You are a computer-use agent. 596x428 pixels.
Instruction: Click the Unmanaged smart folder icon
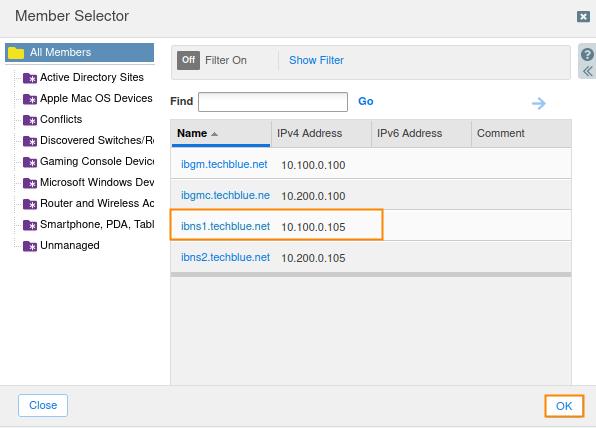click(x=30, y=246)
